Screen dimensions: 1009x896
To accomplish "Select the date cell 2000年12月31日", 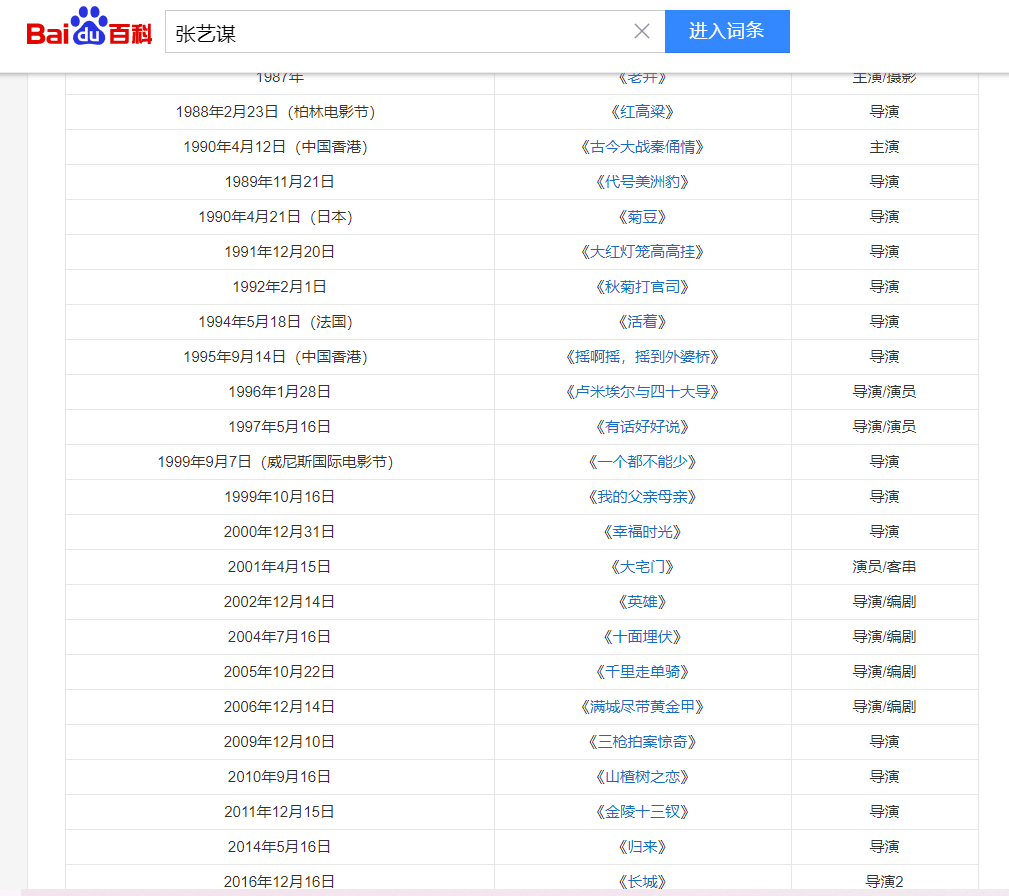I will 279,532.
